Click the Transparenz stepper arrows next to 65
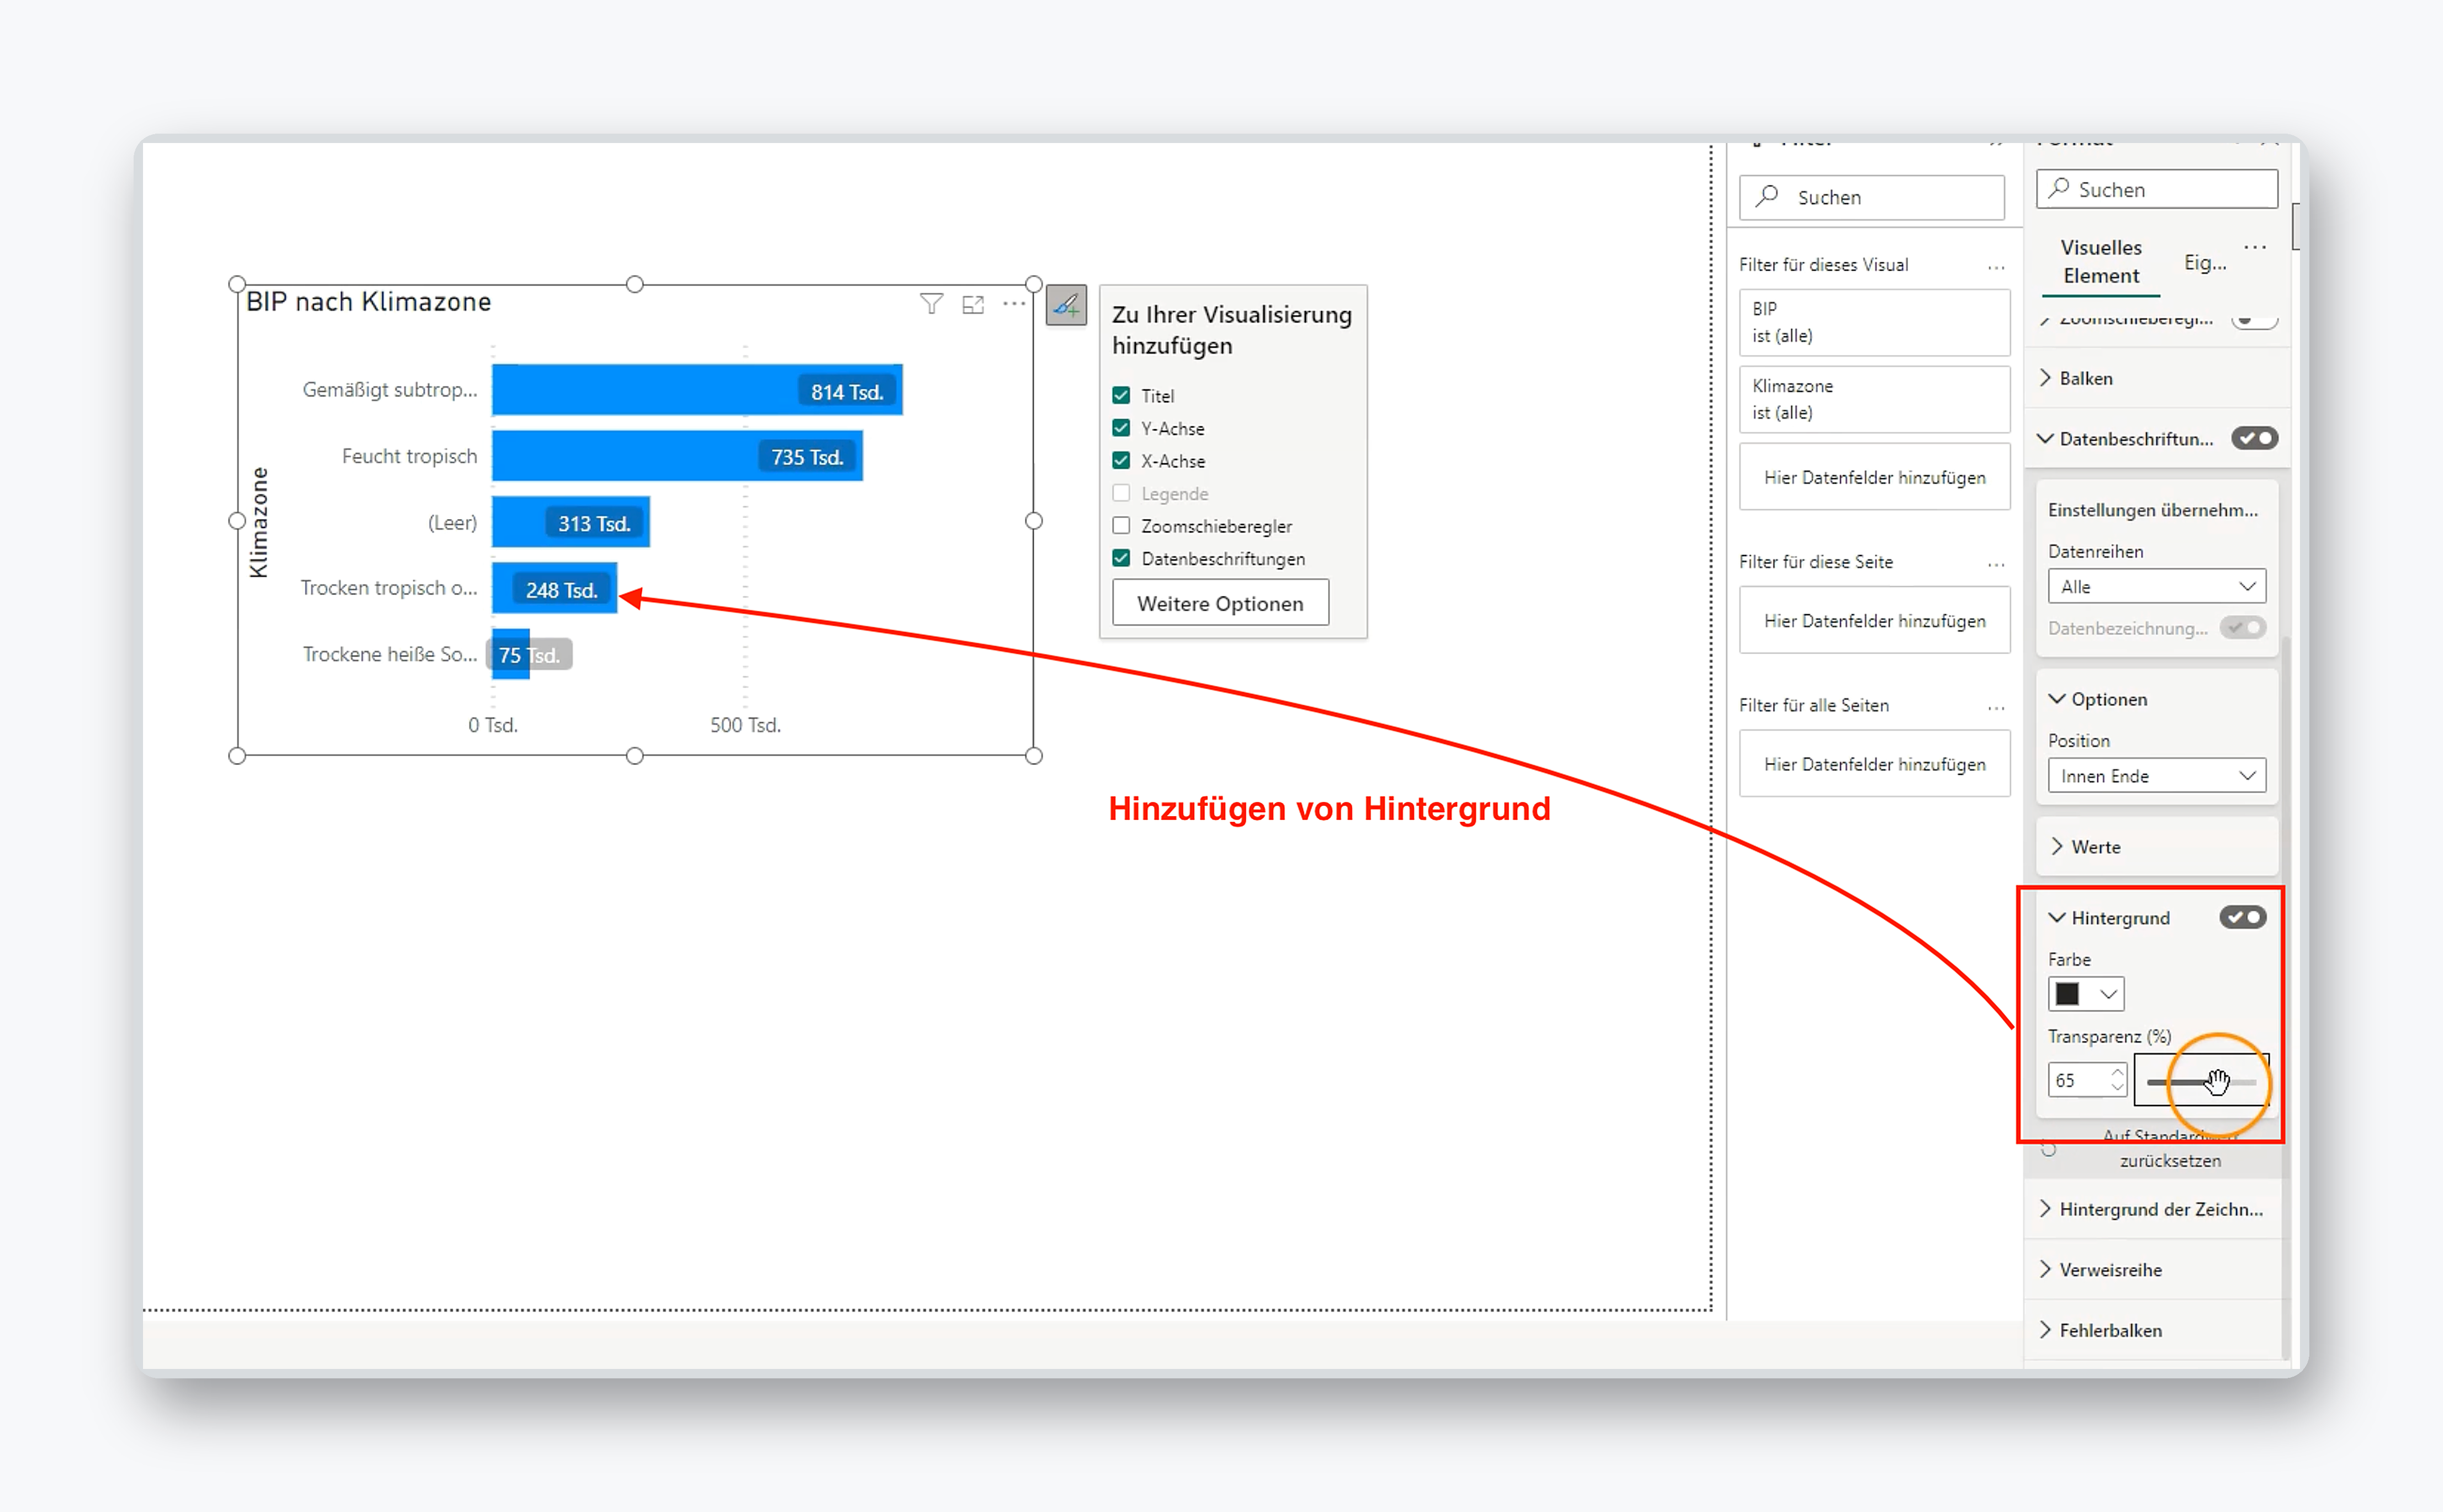 2117,1080
